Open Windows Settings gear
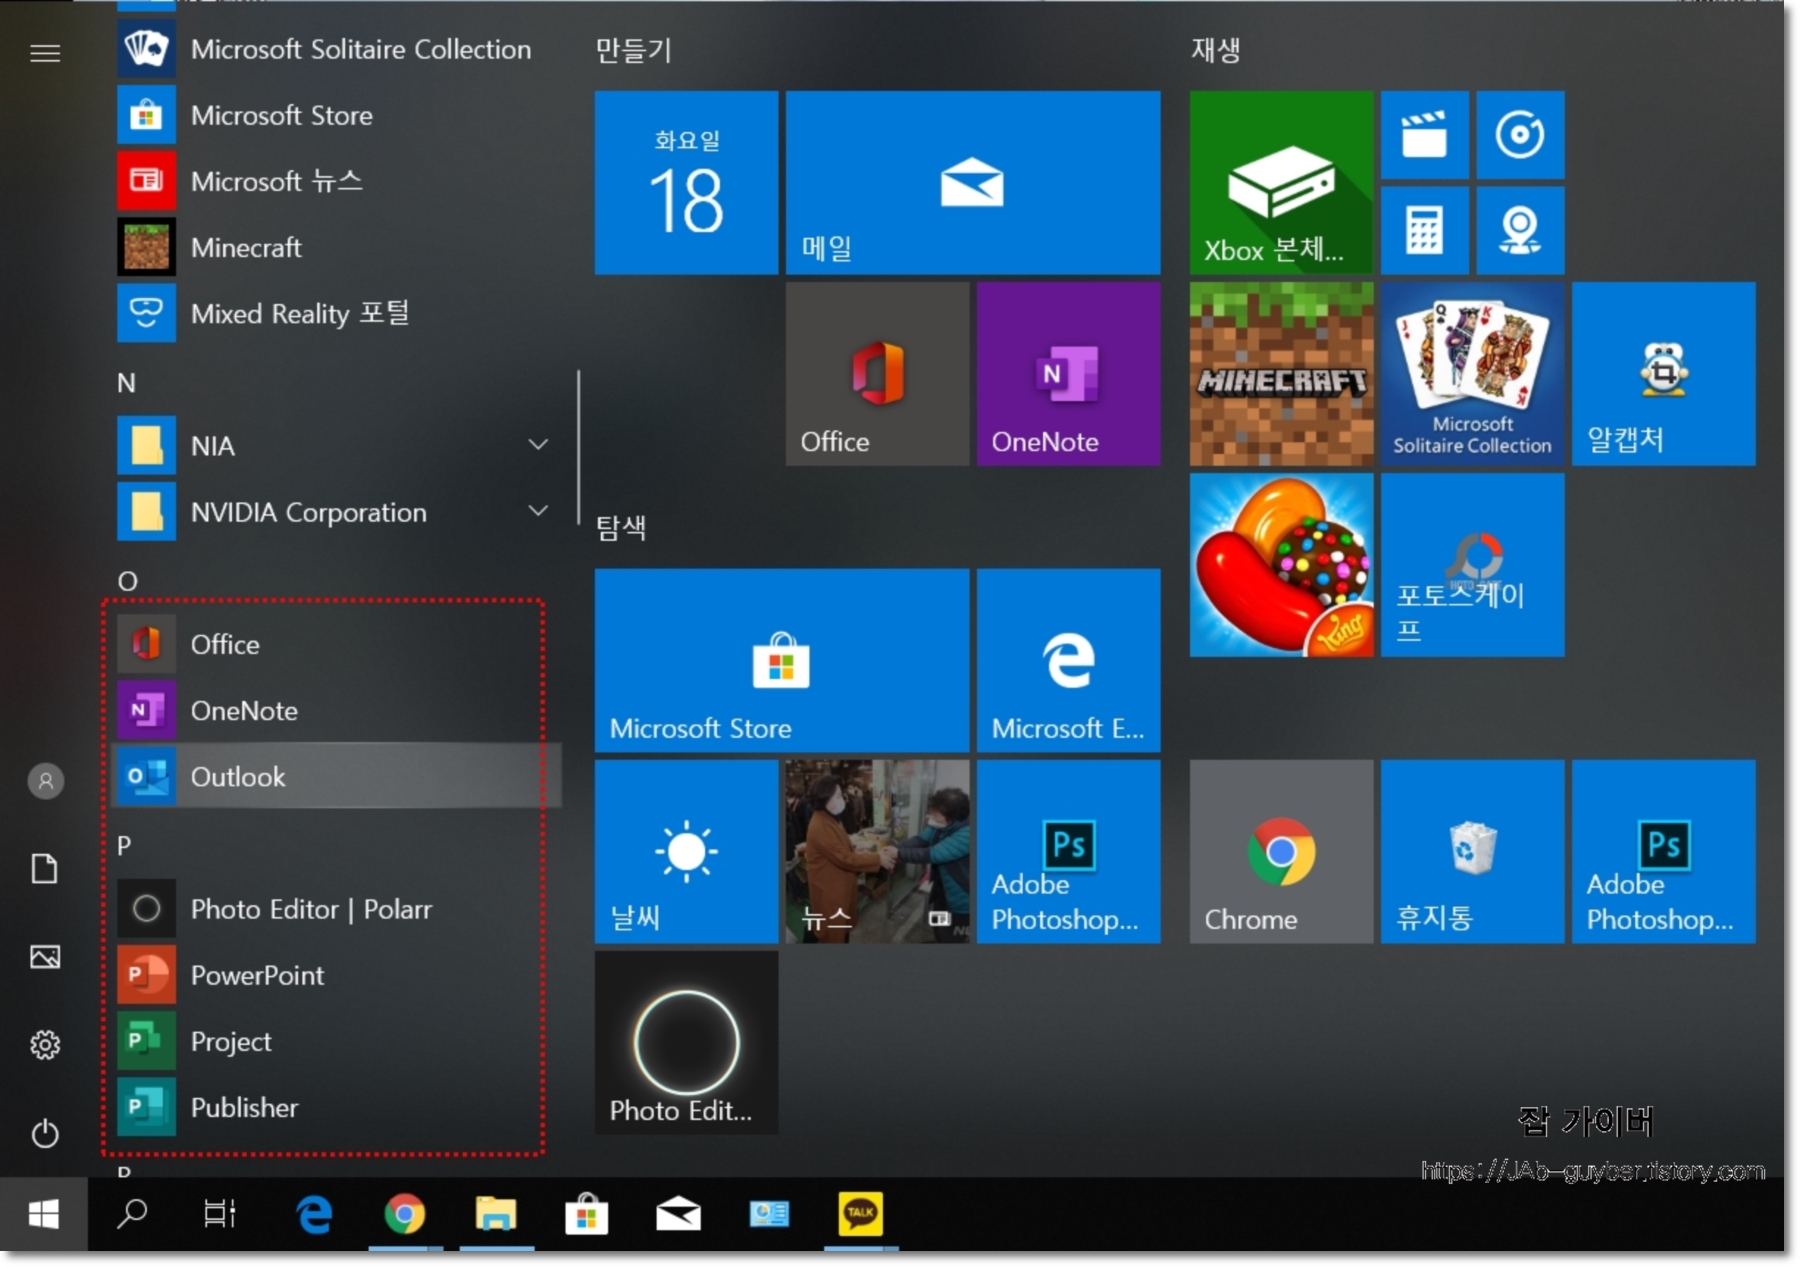The height and width of the screenshot is (1267, 1800). (45, 1045)
